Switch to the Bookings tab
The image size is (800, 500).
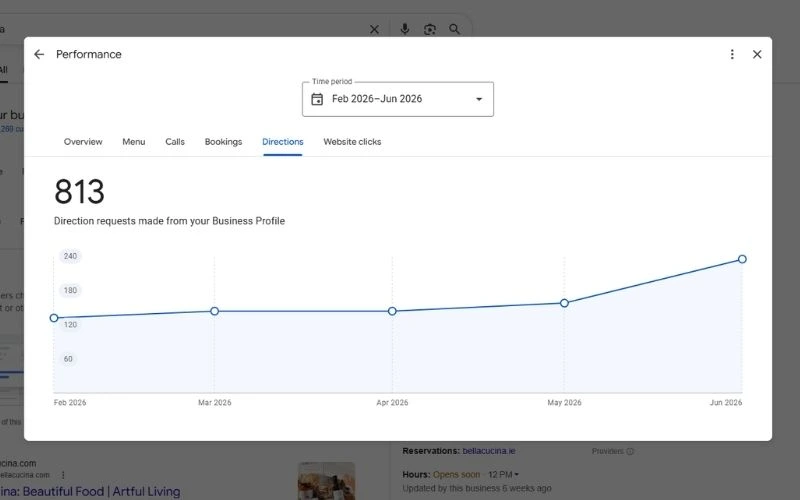223,142
